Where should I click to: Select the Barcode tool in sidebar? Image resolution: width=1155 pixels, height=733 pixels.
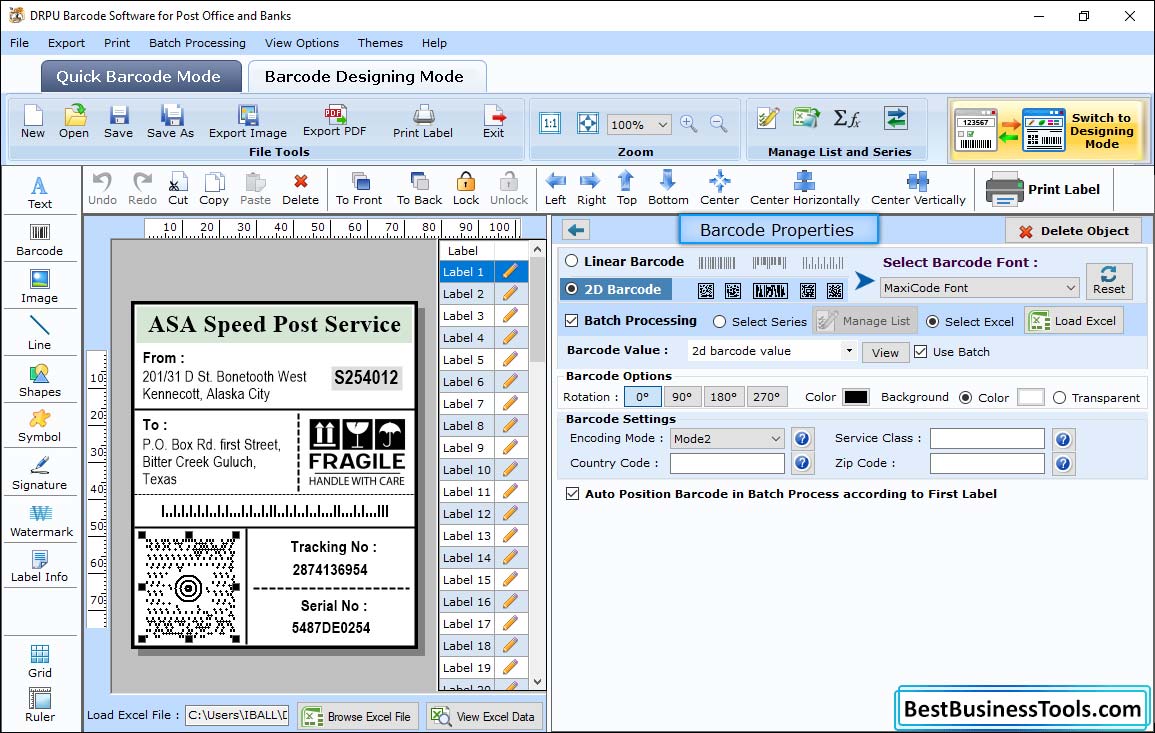[40, 240]
